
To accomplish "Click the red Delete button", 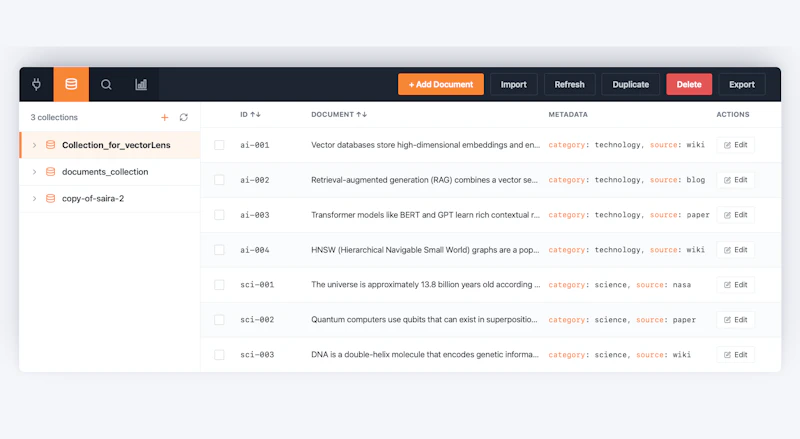I will coord(689,84).
